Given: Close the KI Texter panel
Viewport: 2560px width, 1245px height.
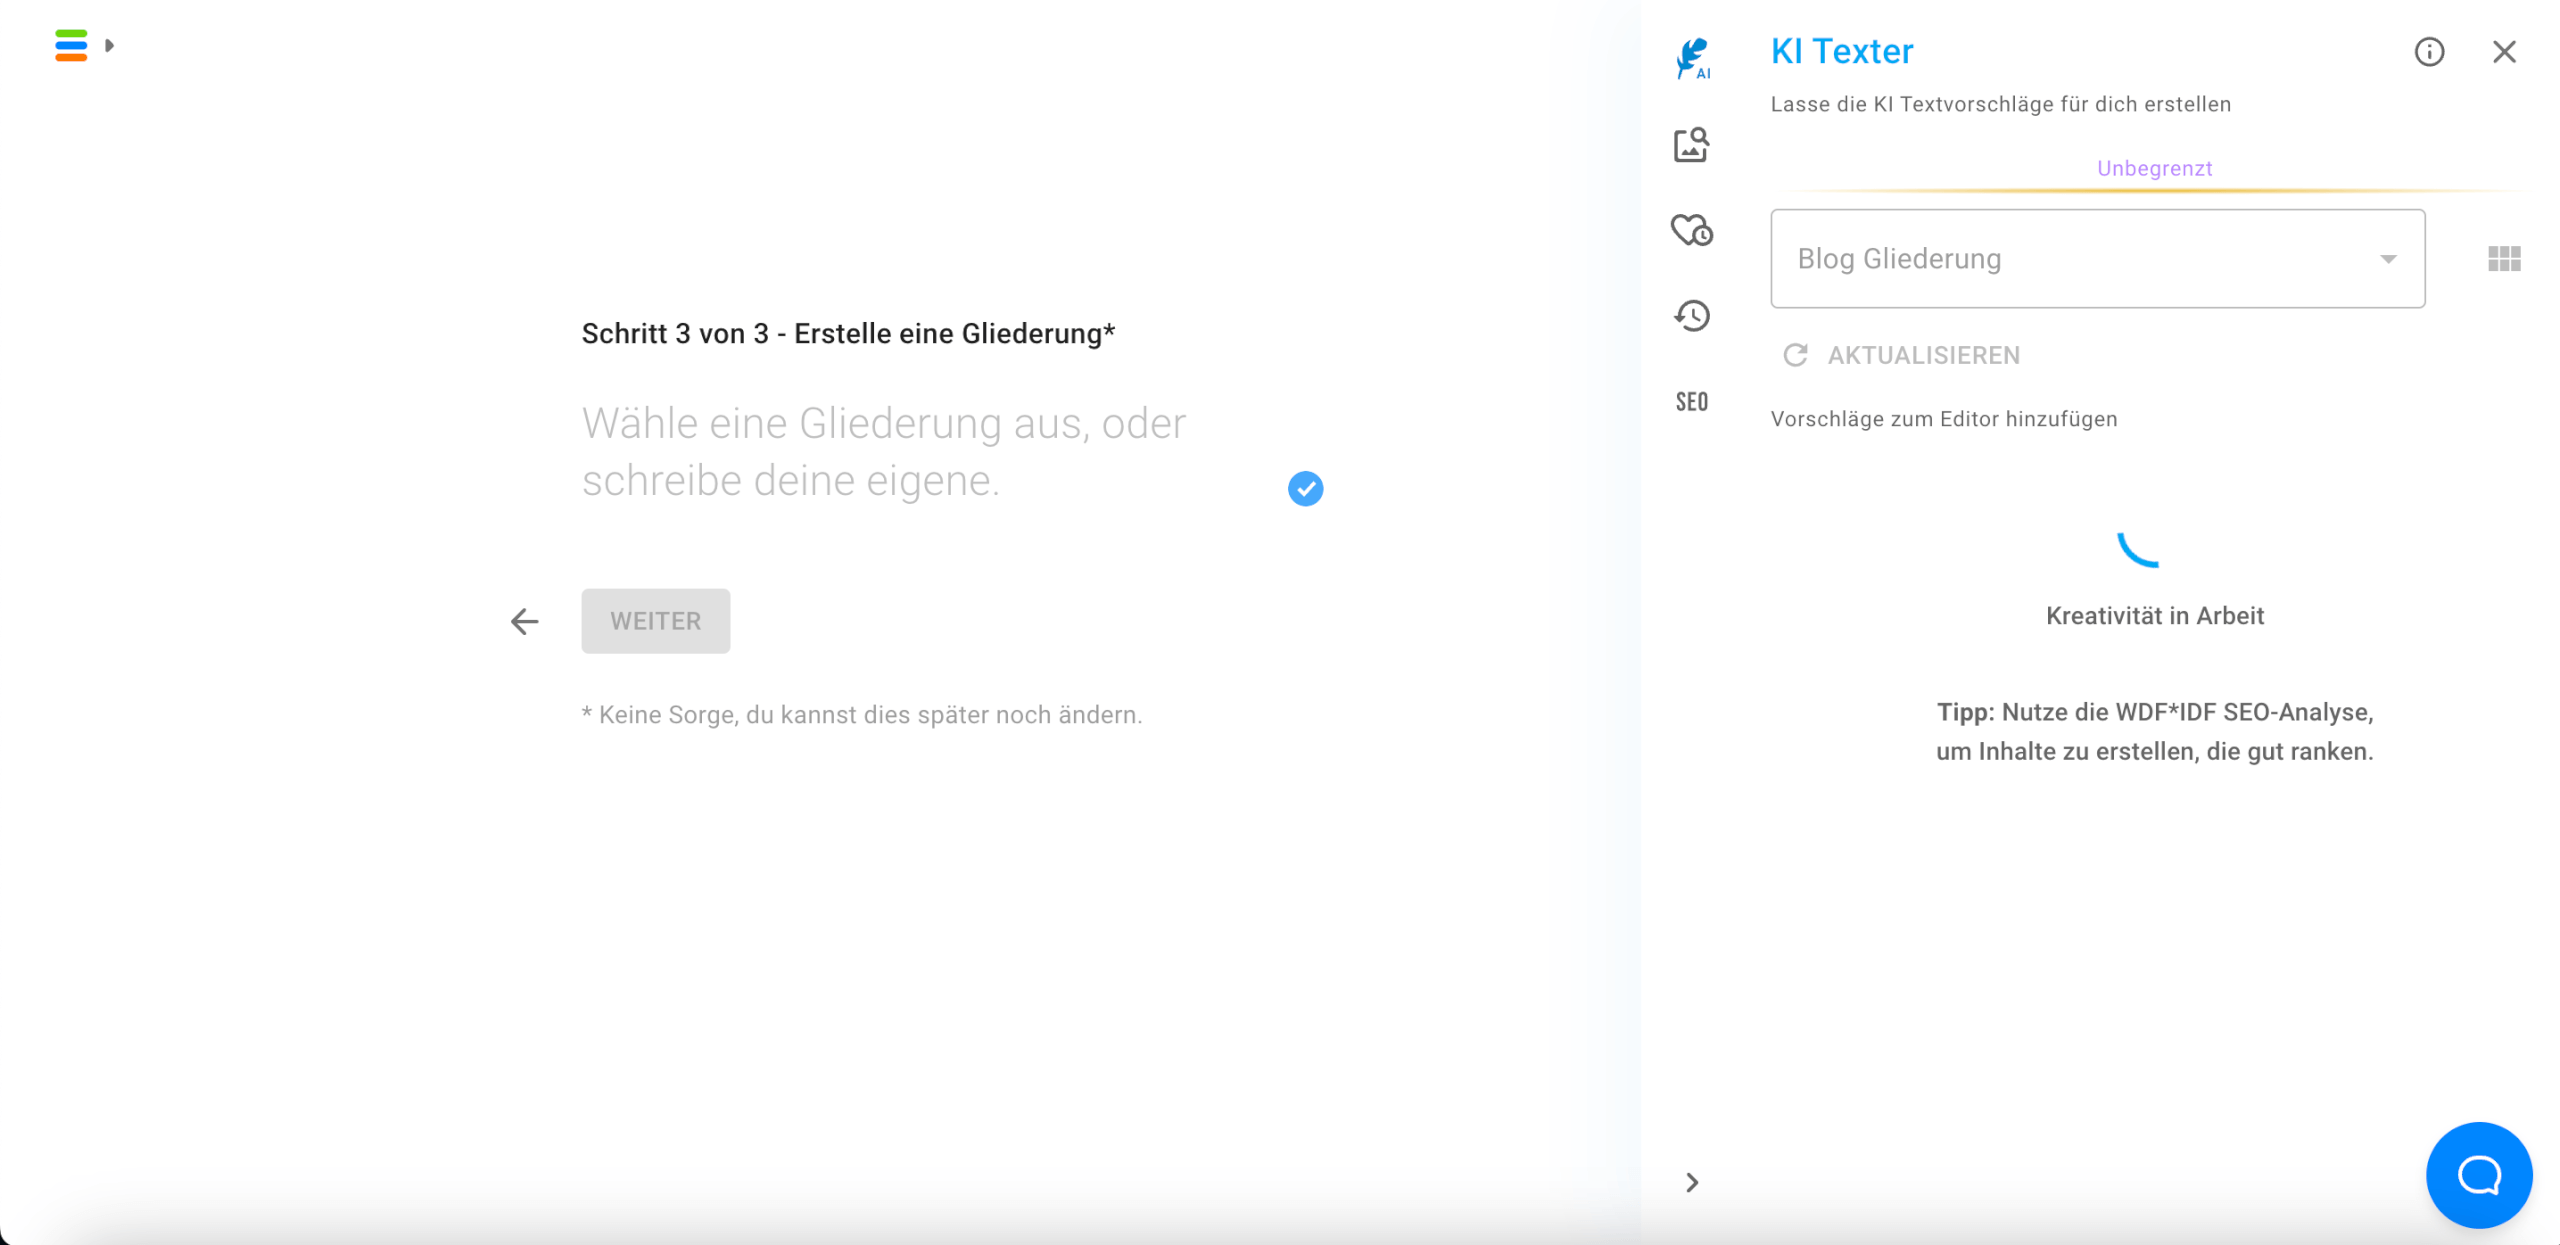Looking at the screenshot, I should [x=2504, y=52].
